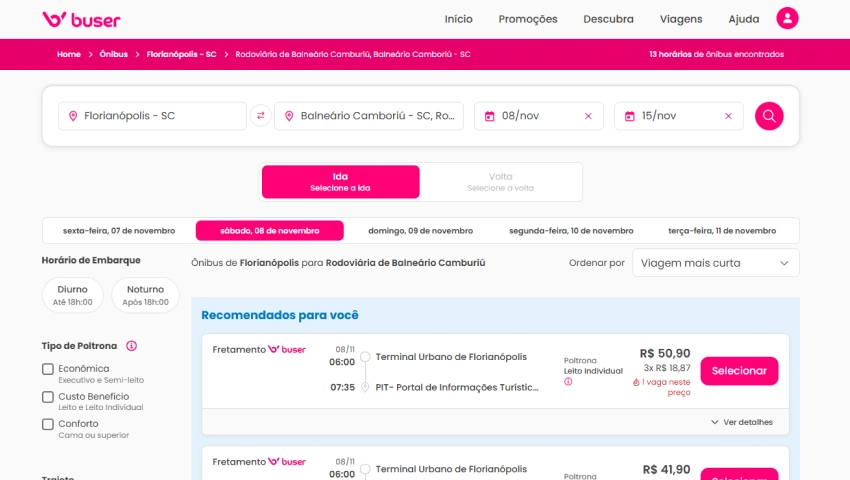
Task: Click Selecionar for the R$ 50,90 trip
Action: 739,371
